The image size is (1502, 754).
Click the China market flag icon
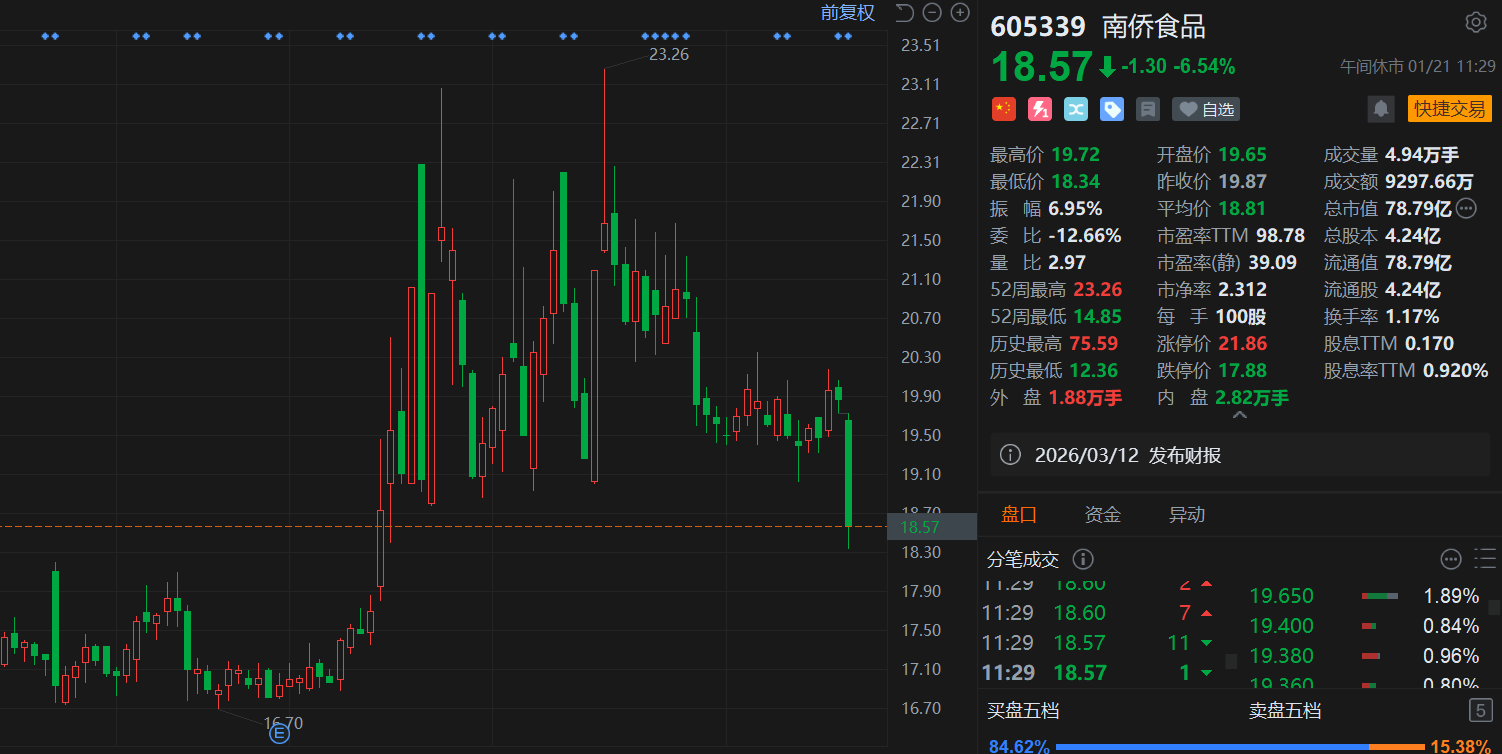tap(1003, 109)
